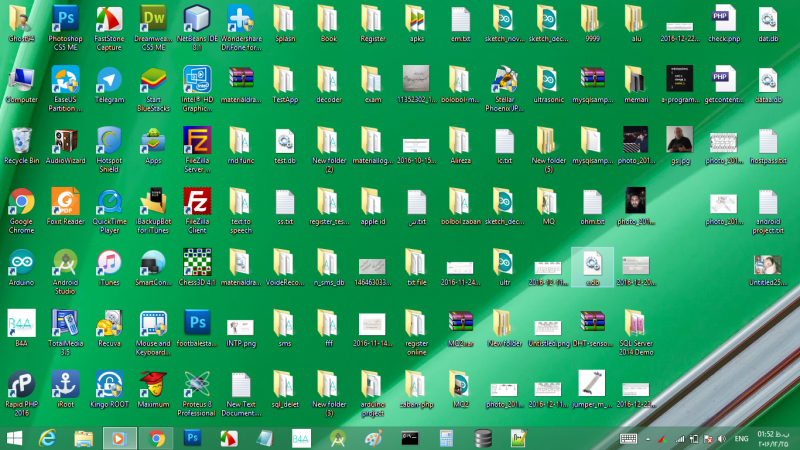The width and height of the screenshot is (800, 450).
Task: Open EaseUS Partition shortcut
Action: click(65, 89)
